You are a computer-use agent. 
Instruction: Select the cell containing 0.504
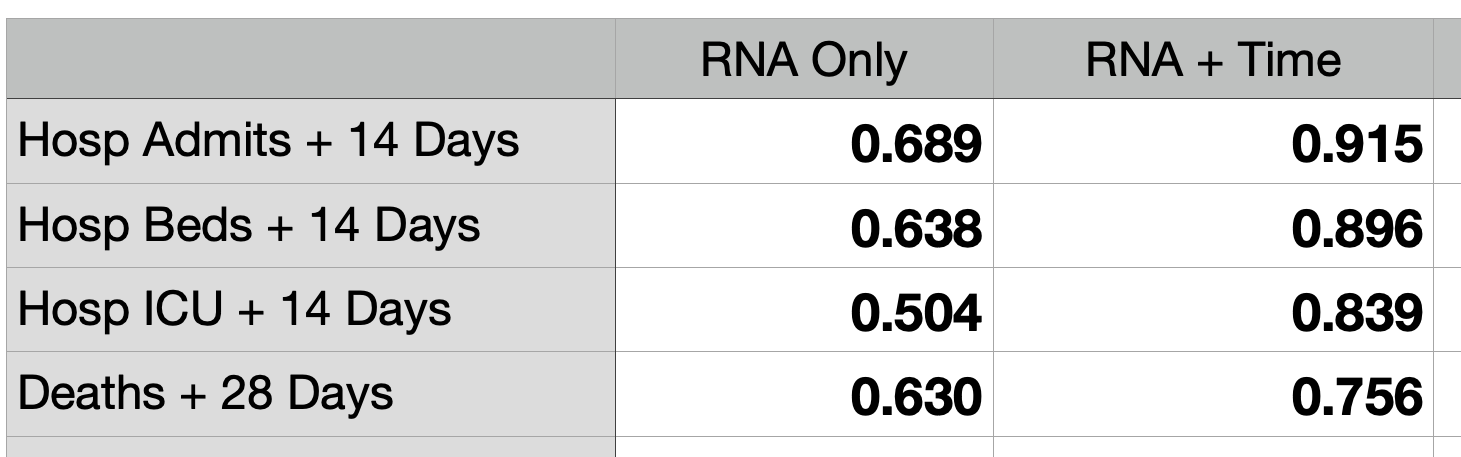pos(804,309)
